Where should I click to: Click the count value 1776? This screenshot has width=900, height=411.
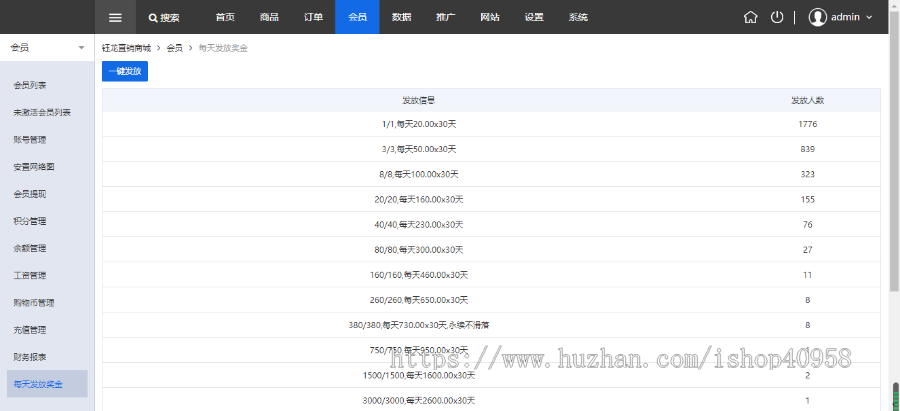808,124
